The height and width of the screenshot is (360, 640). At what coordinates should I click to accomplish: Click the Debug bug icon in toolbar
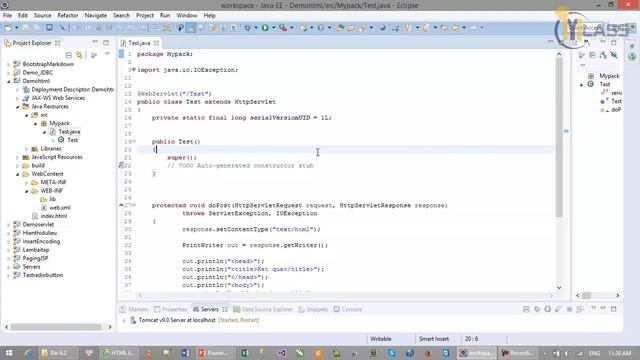click(248, 28)
